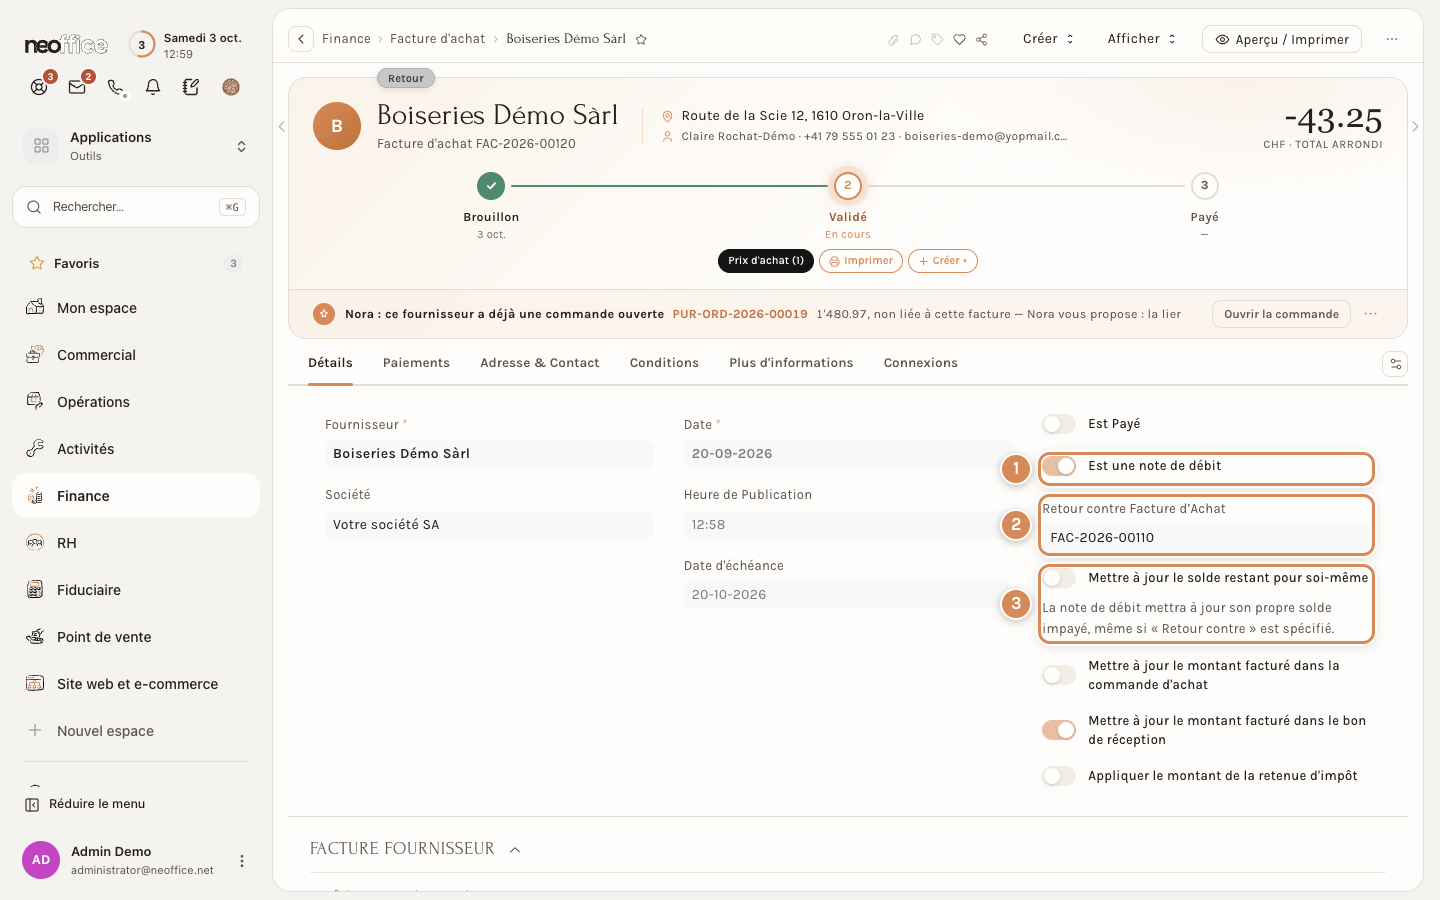1440x900 pixels.
Task: Disable montant facturé dans le bon de réception
Action: click(1059, 730)
